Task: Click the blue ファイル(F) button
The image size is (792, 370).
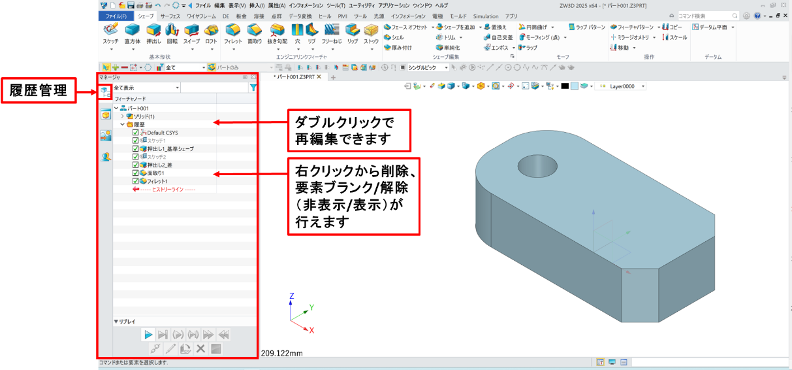Action: point(116,16)
